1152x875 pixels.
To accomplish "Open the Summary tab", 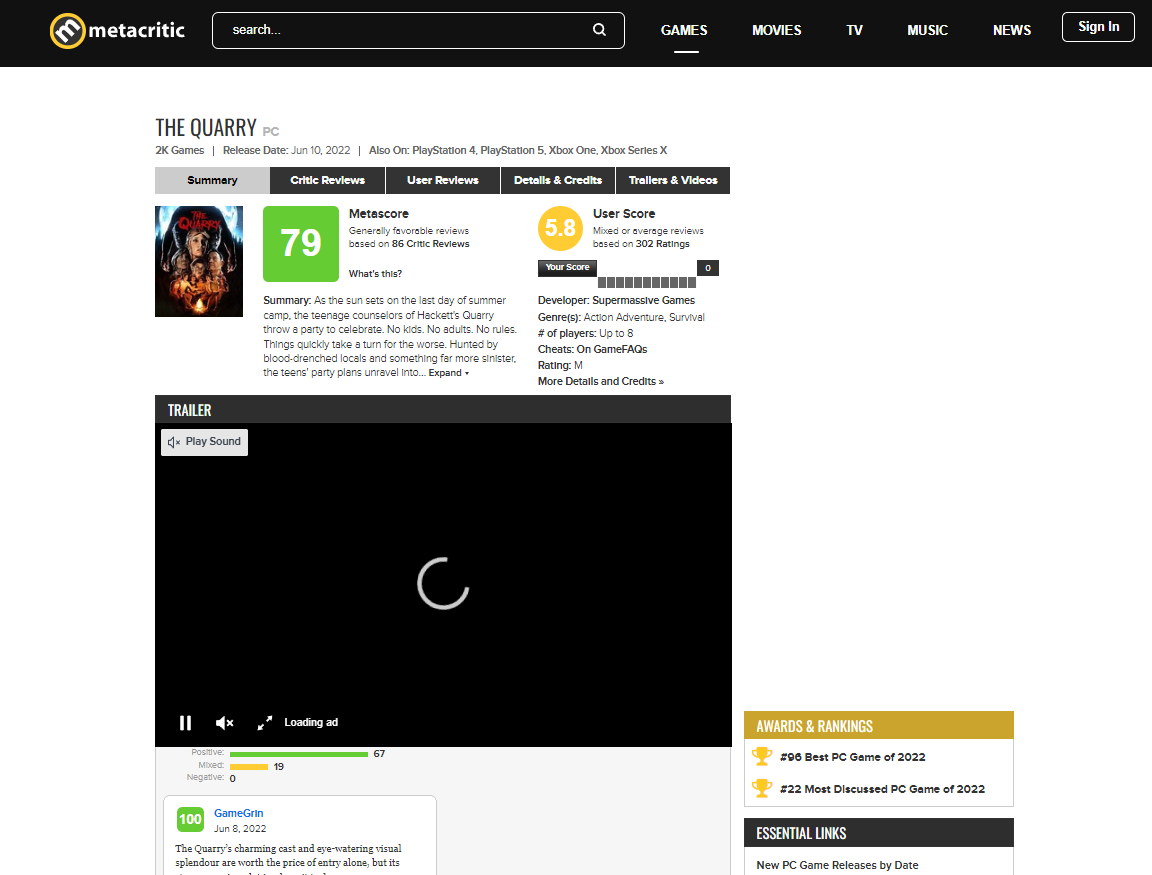I will [x=212, y=181].
